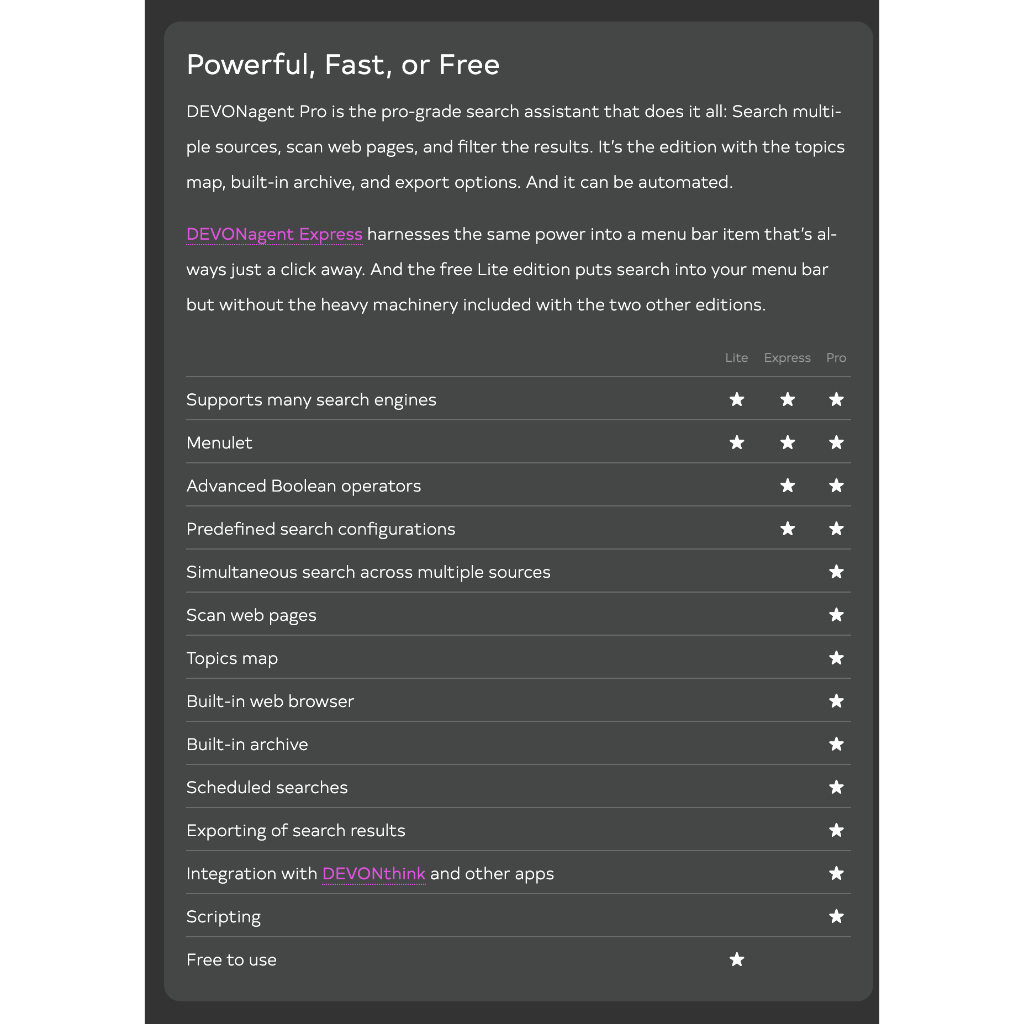Follow the DEVONthink link
This screenshot has width=1024, height=1024.
373,874
